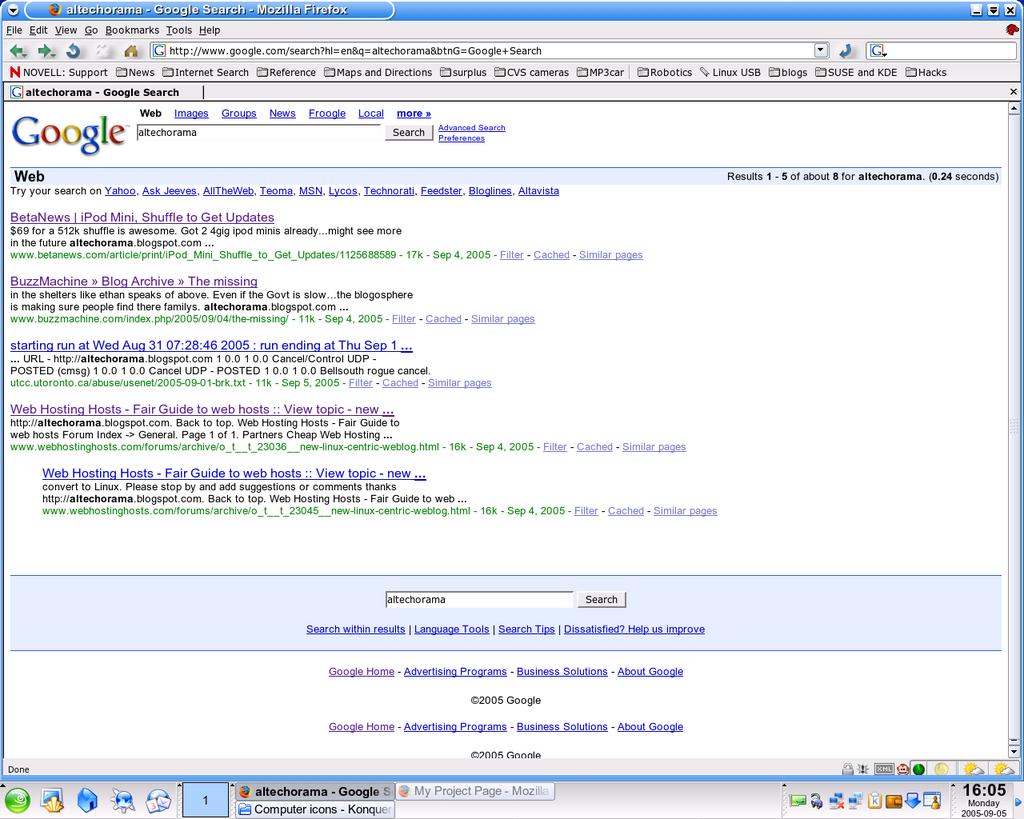Open the Linux USB bookmark
Screen dimensions: 1024x819
pyautogui.click(x=730, y=72)
